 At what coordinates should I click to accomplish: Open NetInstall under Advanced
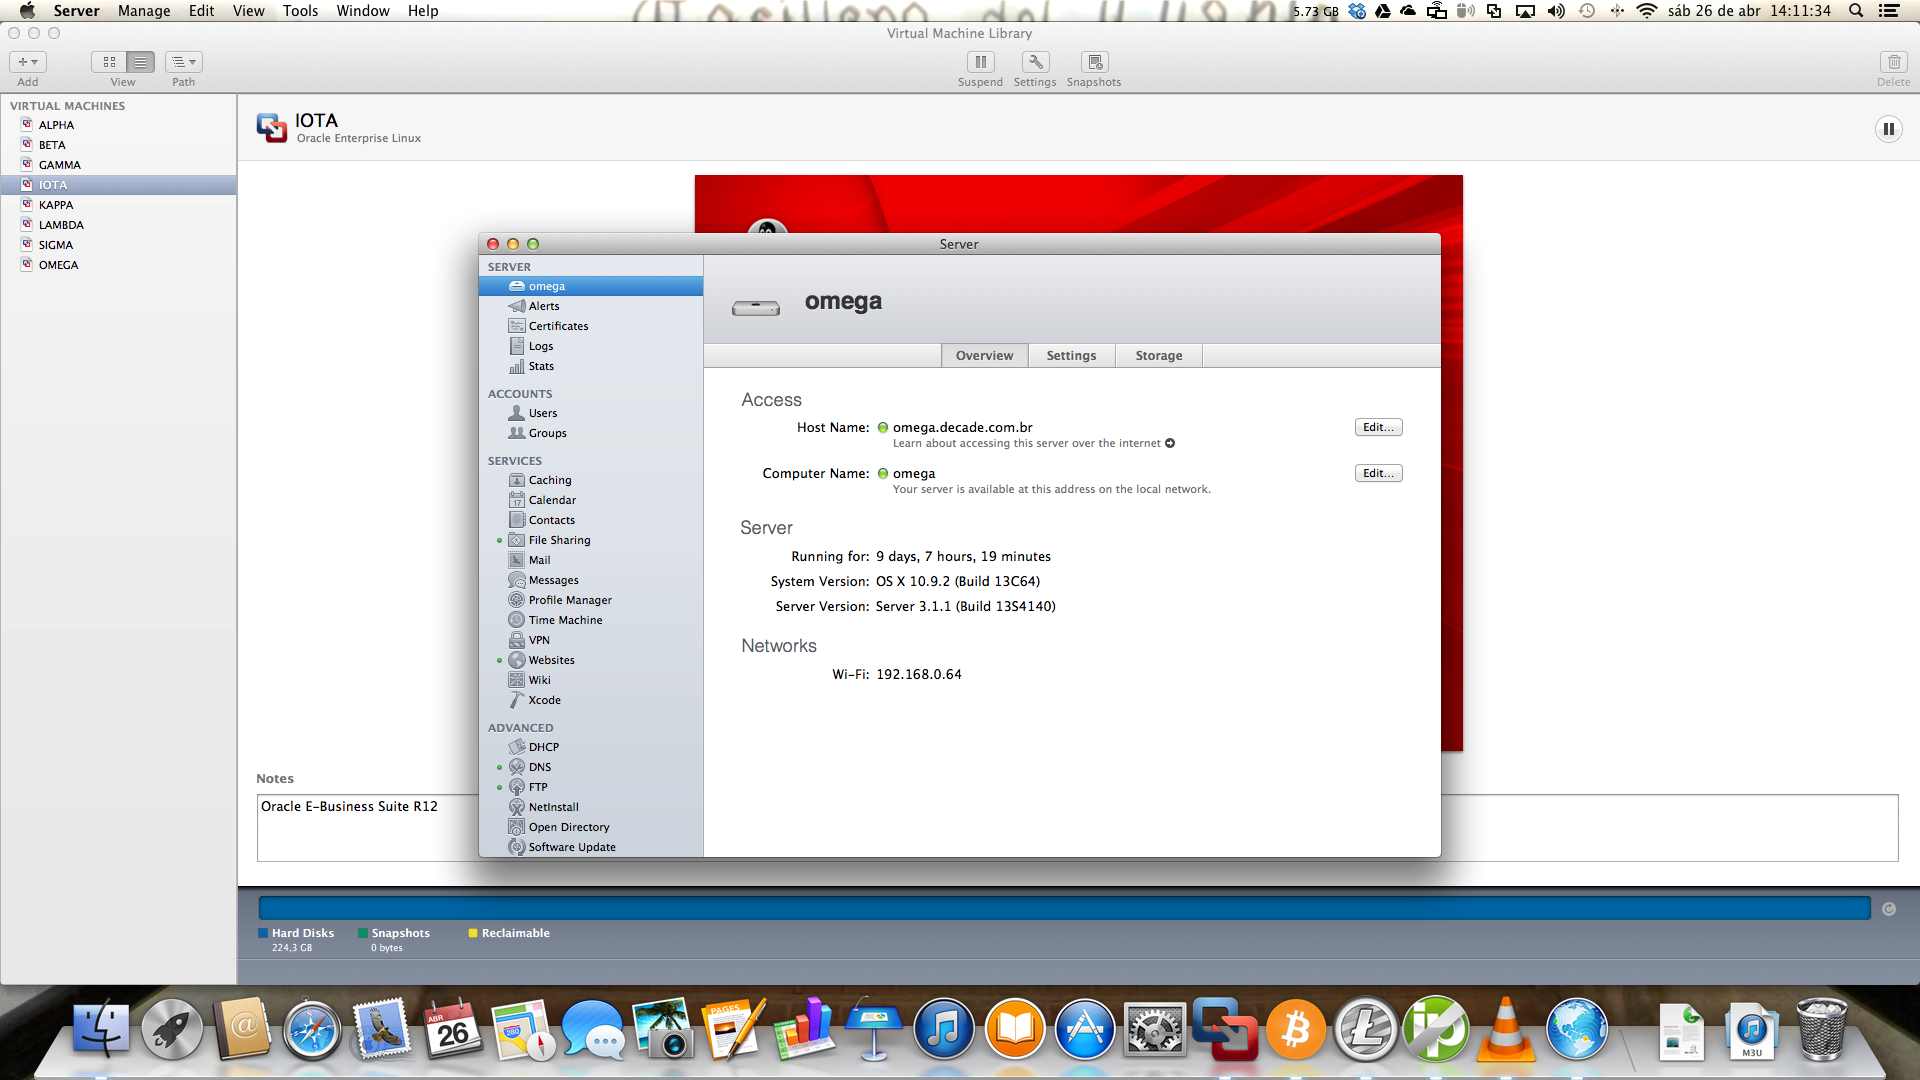tap(590, 807)
